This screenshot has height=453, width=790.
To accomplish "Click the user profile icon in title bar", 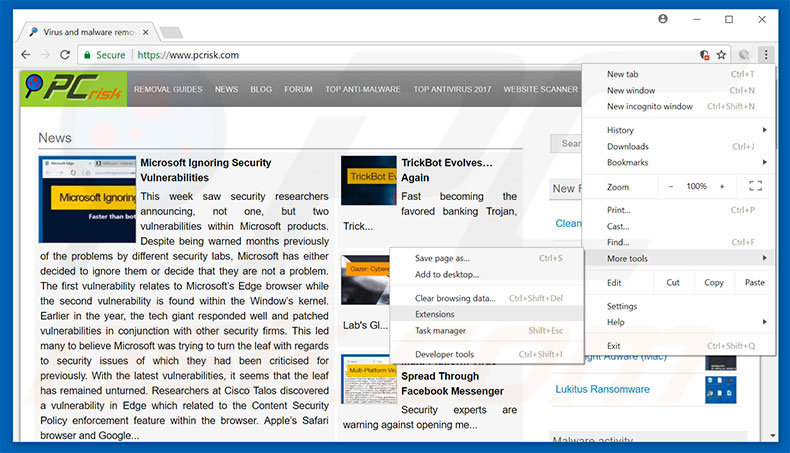I will [663, 19].
